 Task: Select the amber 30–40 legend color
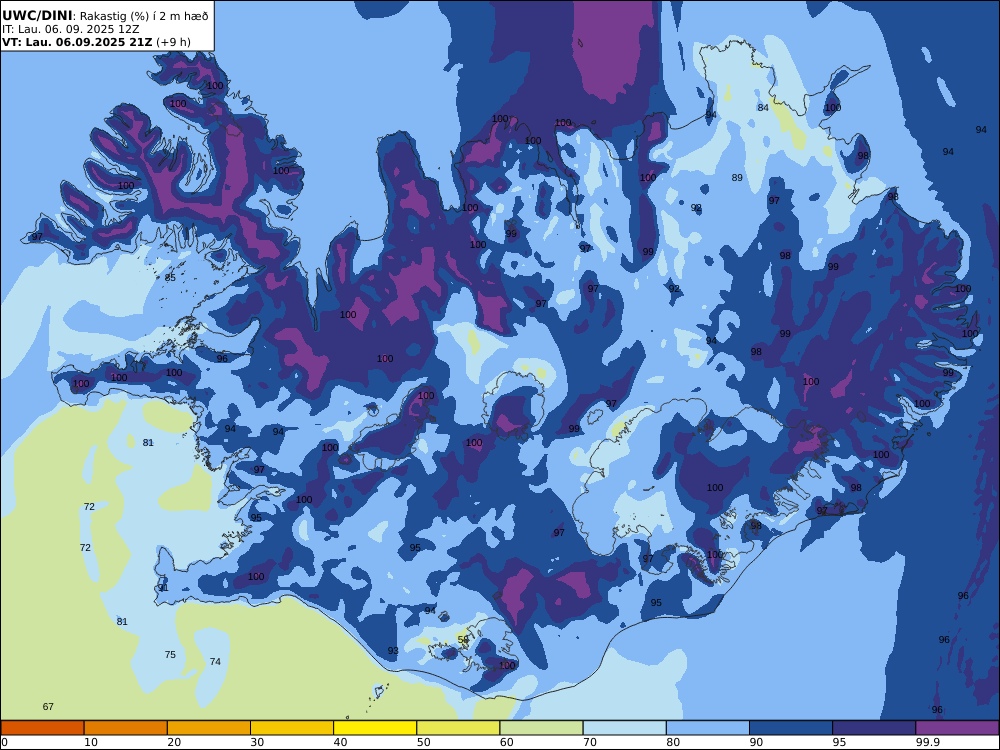[x=292, y=728]
